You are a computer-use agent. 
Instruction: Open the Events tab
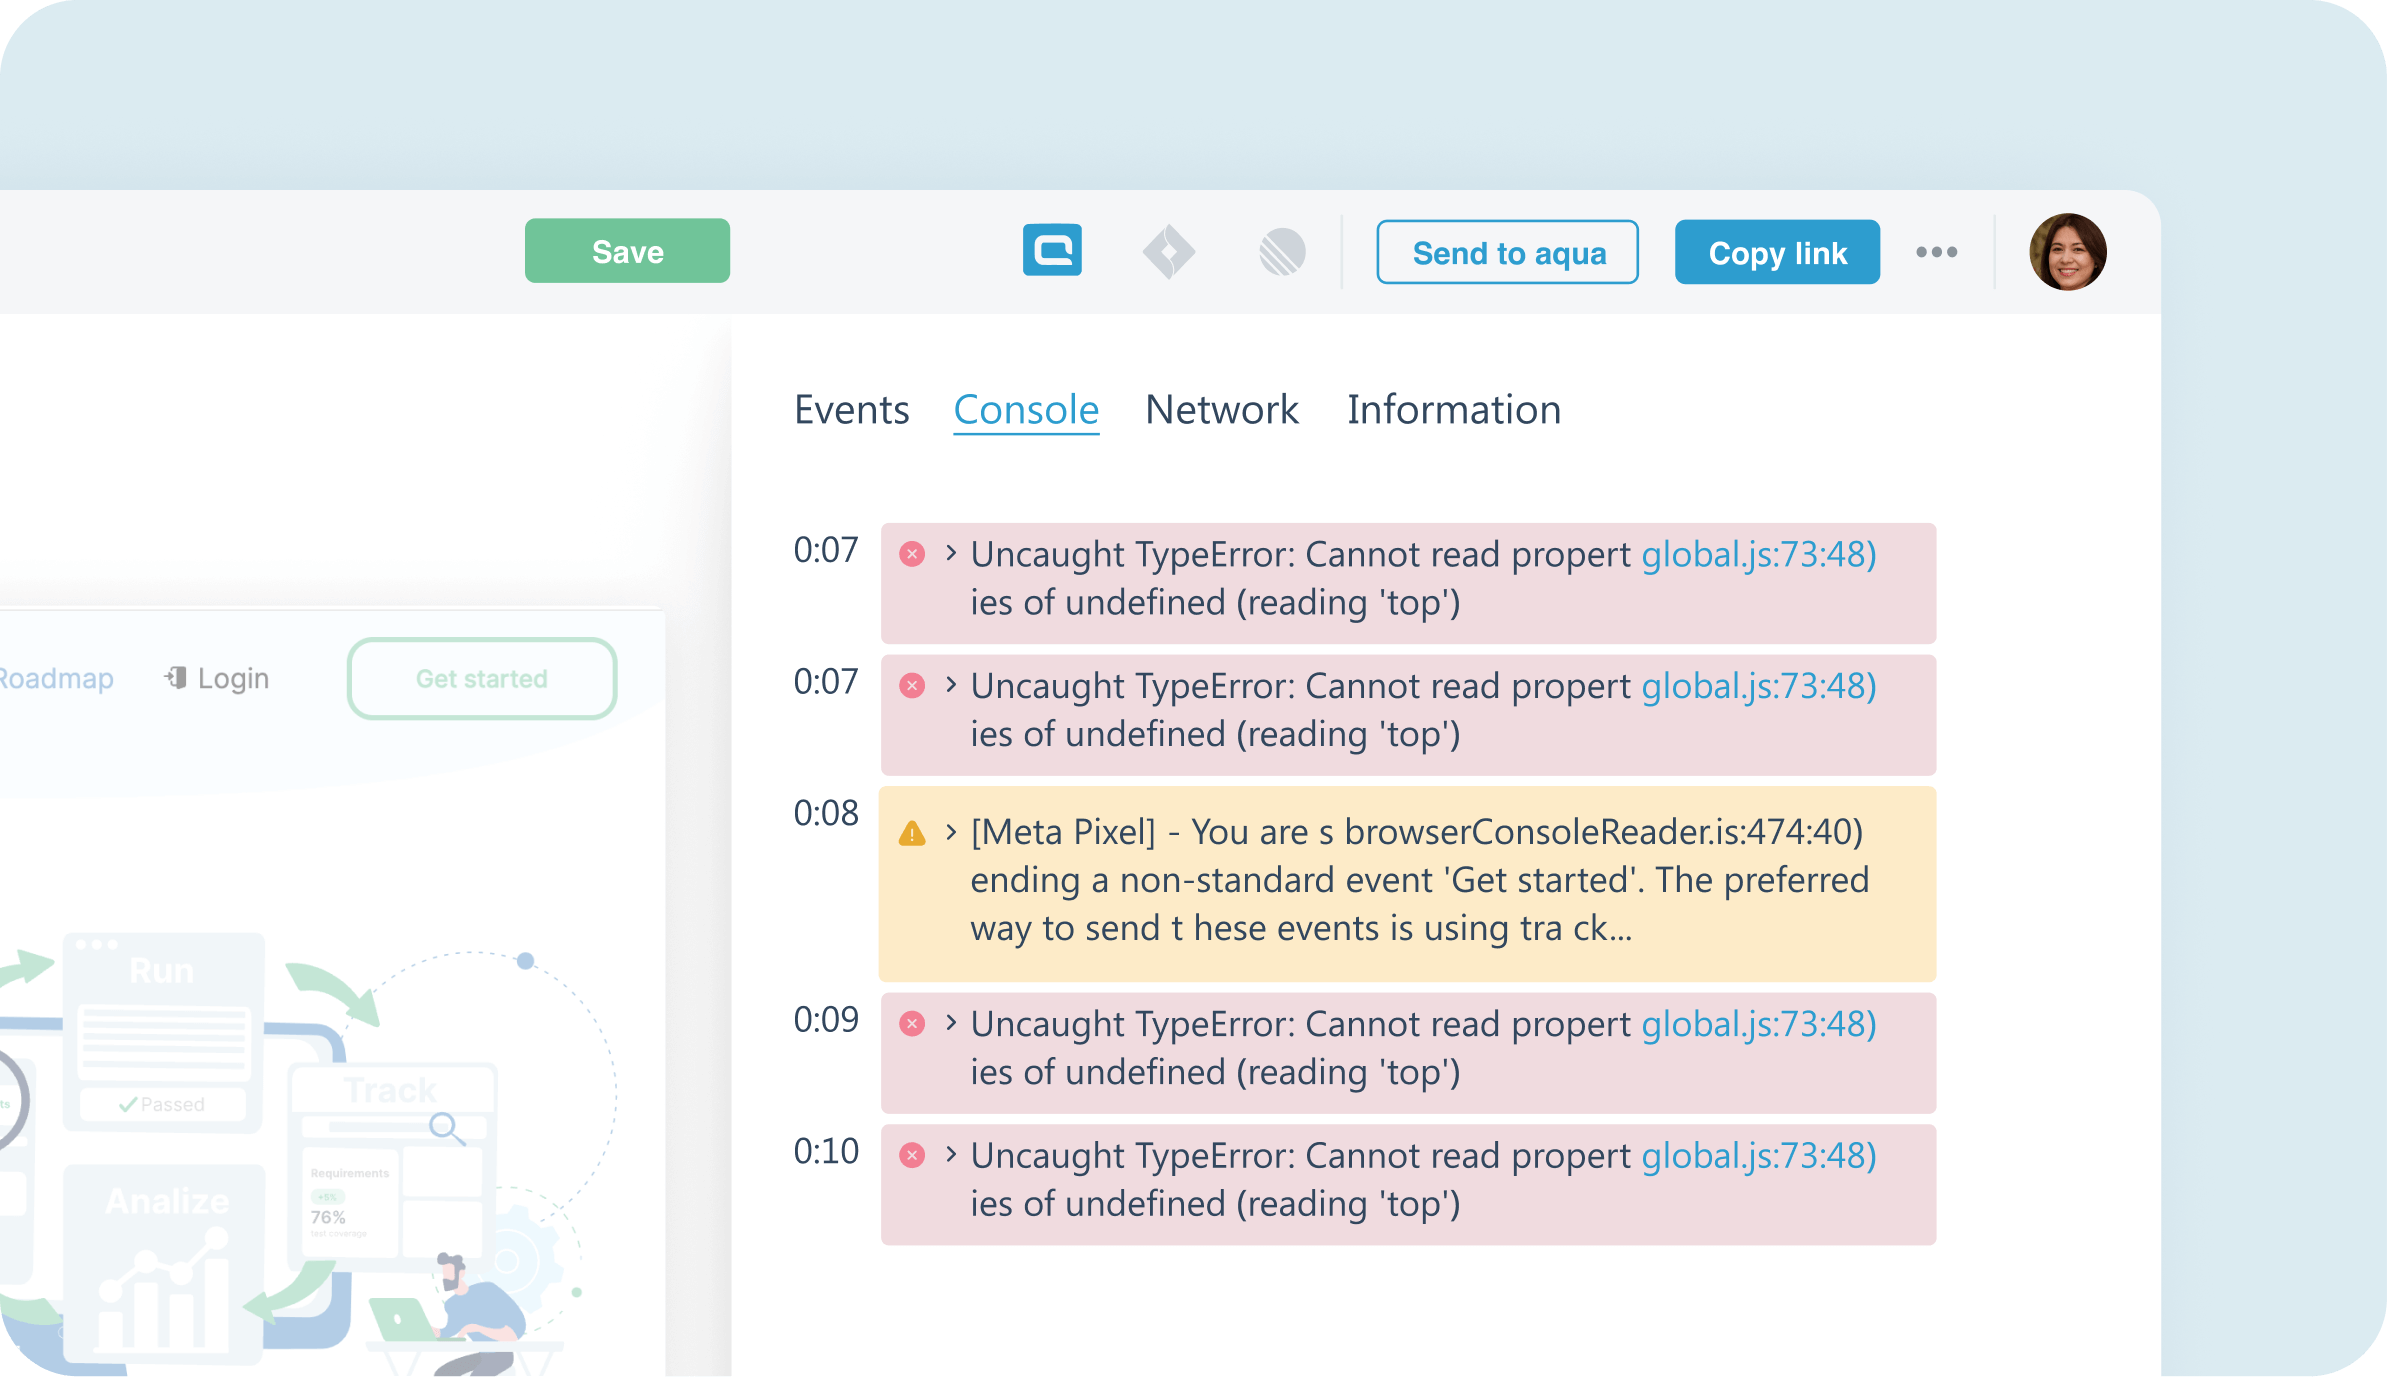tap(851, 410)
